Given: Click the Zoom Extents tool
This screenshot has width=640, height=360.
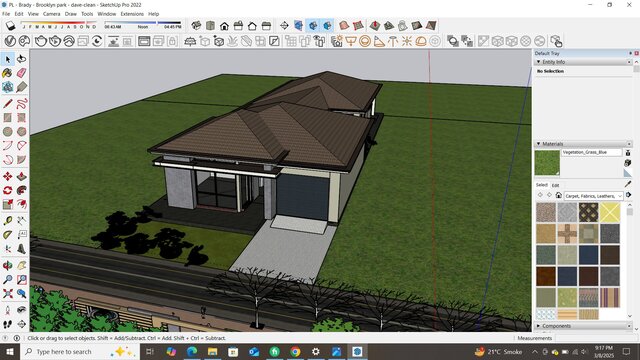Looking at the screenshot, I should point(8,293).
